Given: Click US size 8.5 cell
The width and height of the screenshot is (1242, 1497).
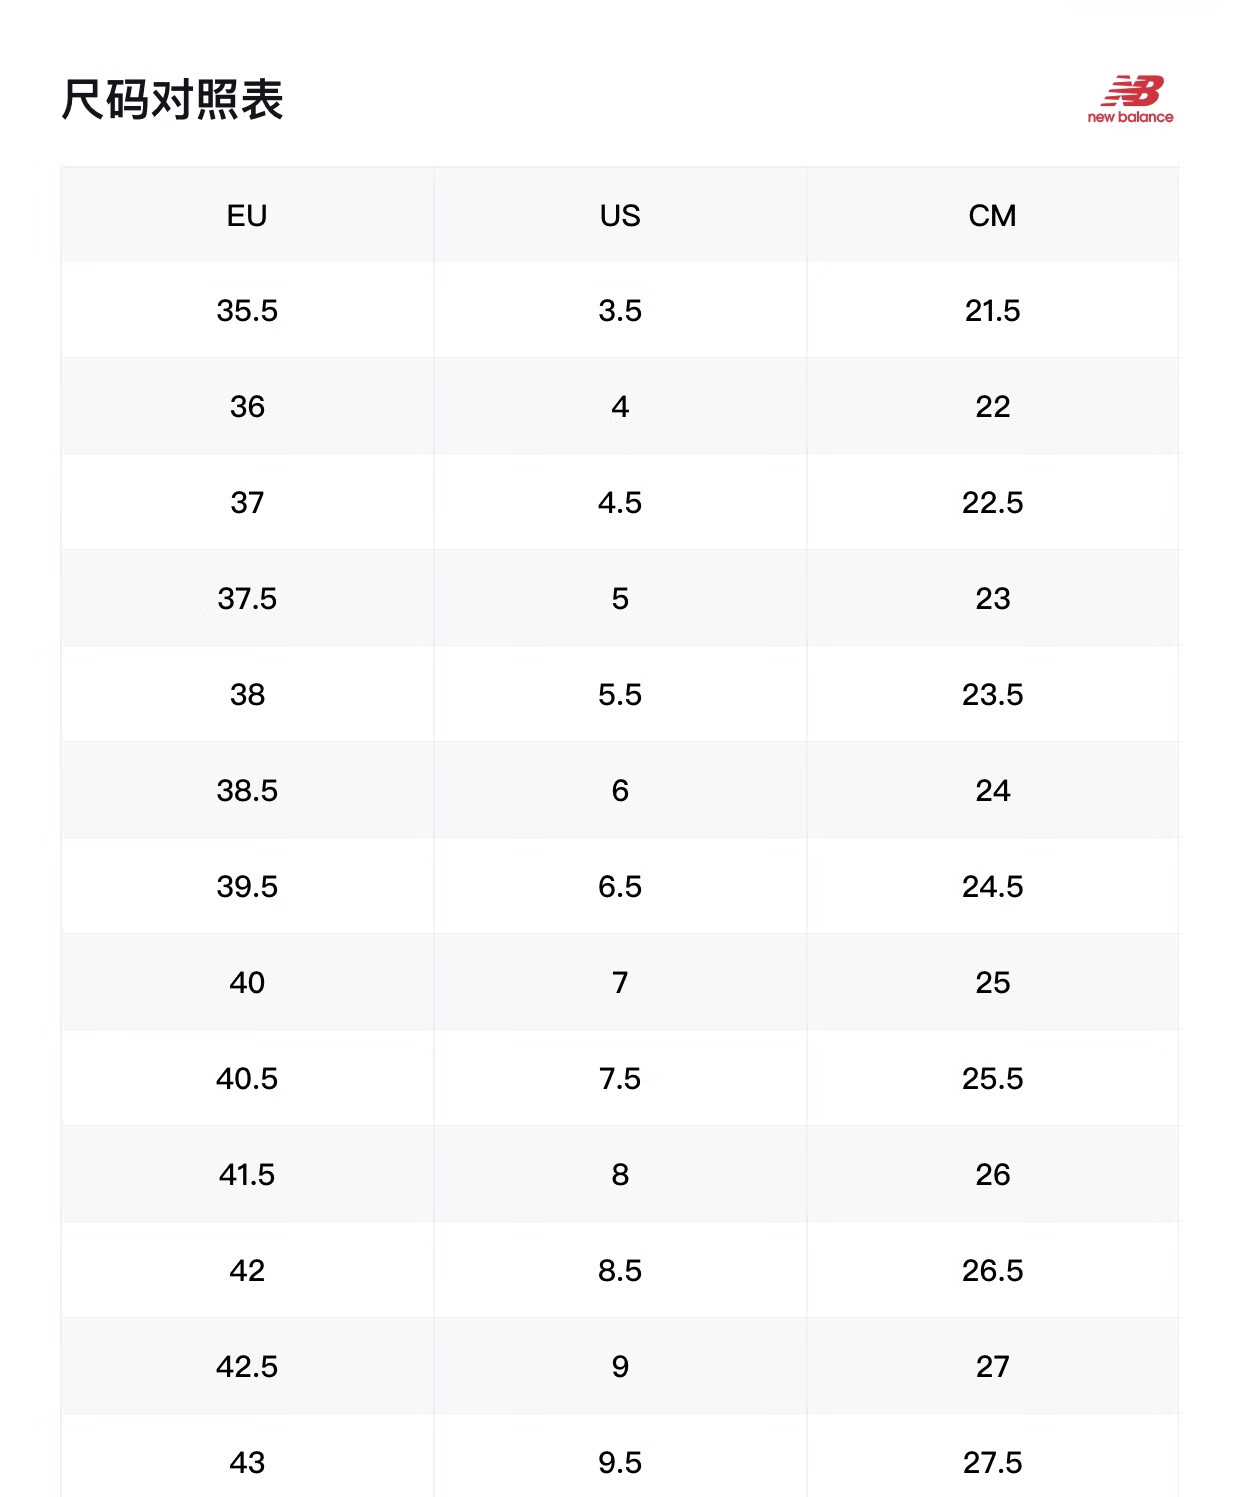Looking at the screenshot, I should tap(620, 1270).
